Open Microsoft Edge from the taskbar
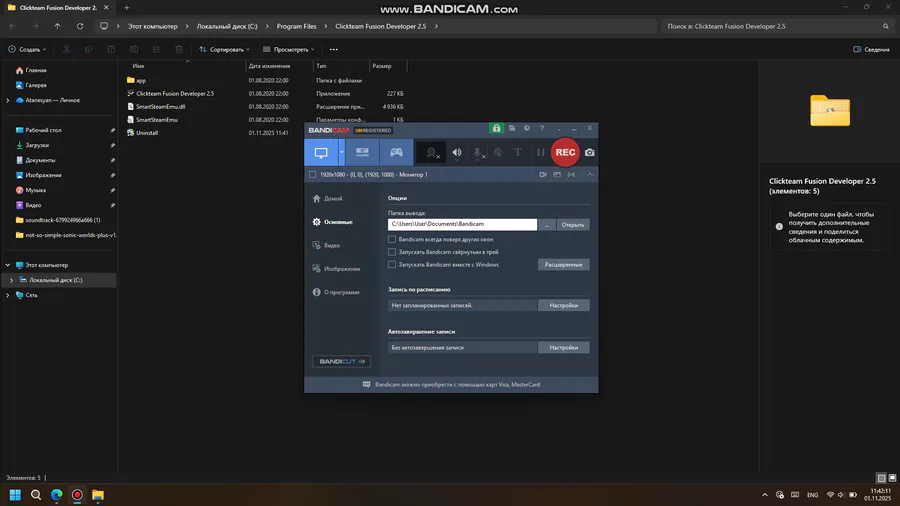900x506 pixels. pyautogui.click(x=56, y=495)
